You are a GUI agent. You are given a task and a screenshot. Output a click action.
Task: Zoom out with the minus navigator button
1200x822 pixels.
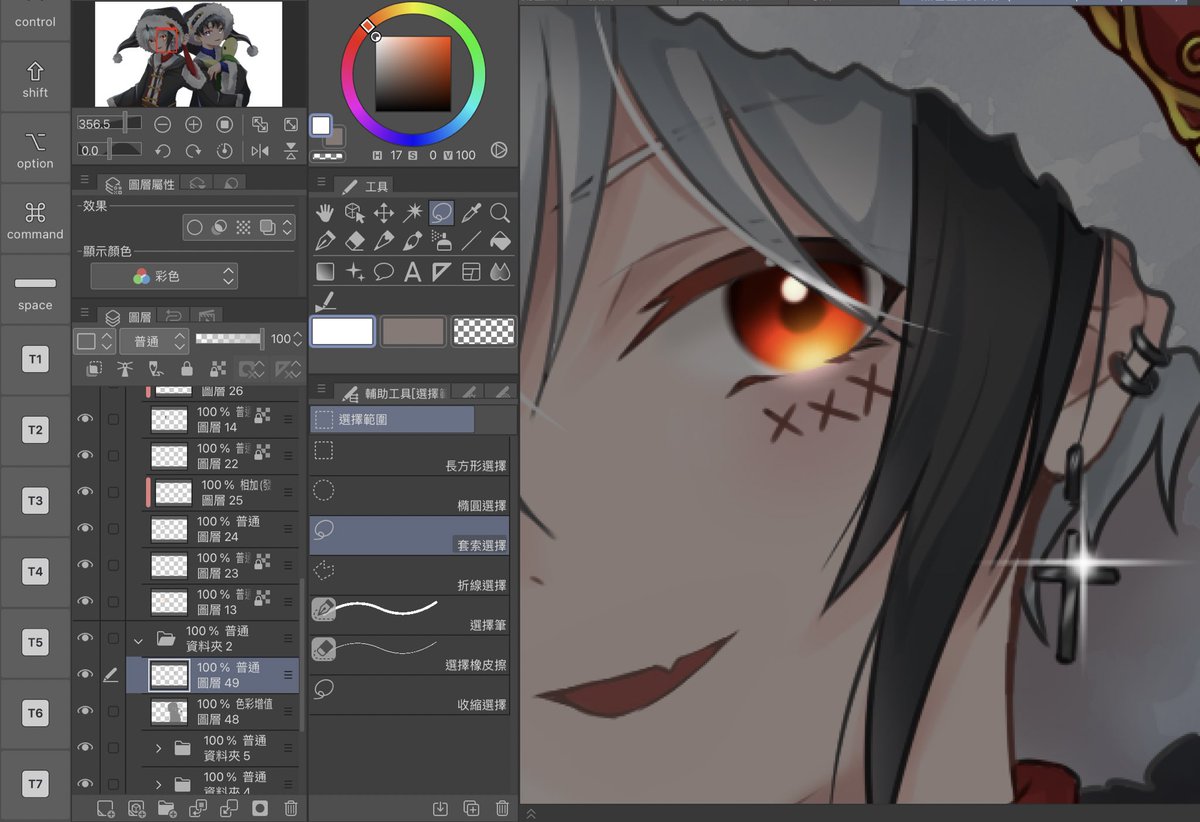click(162, 124)
